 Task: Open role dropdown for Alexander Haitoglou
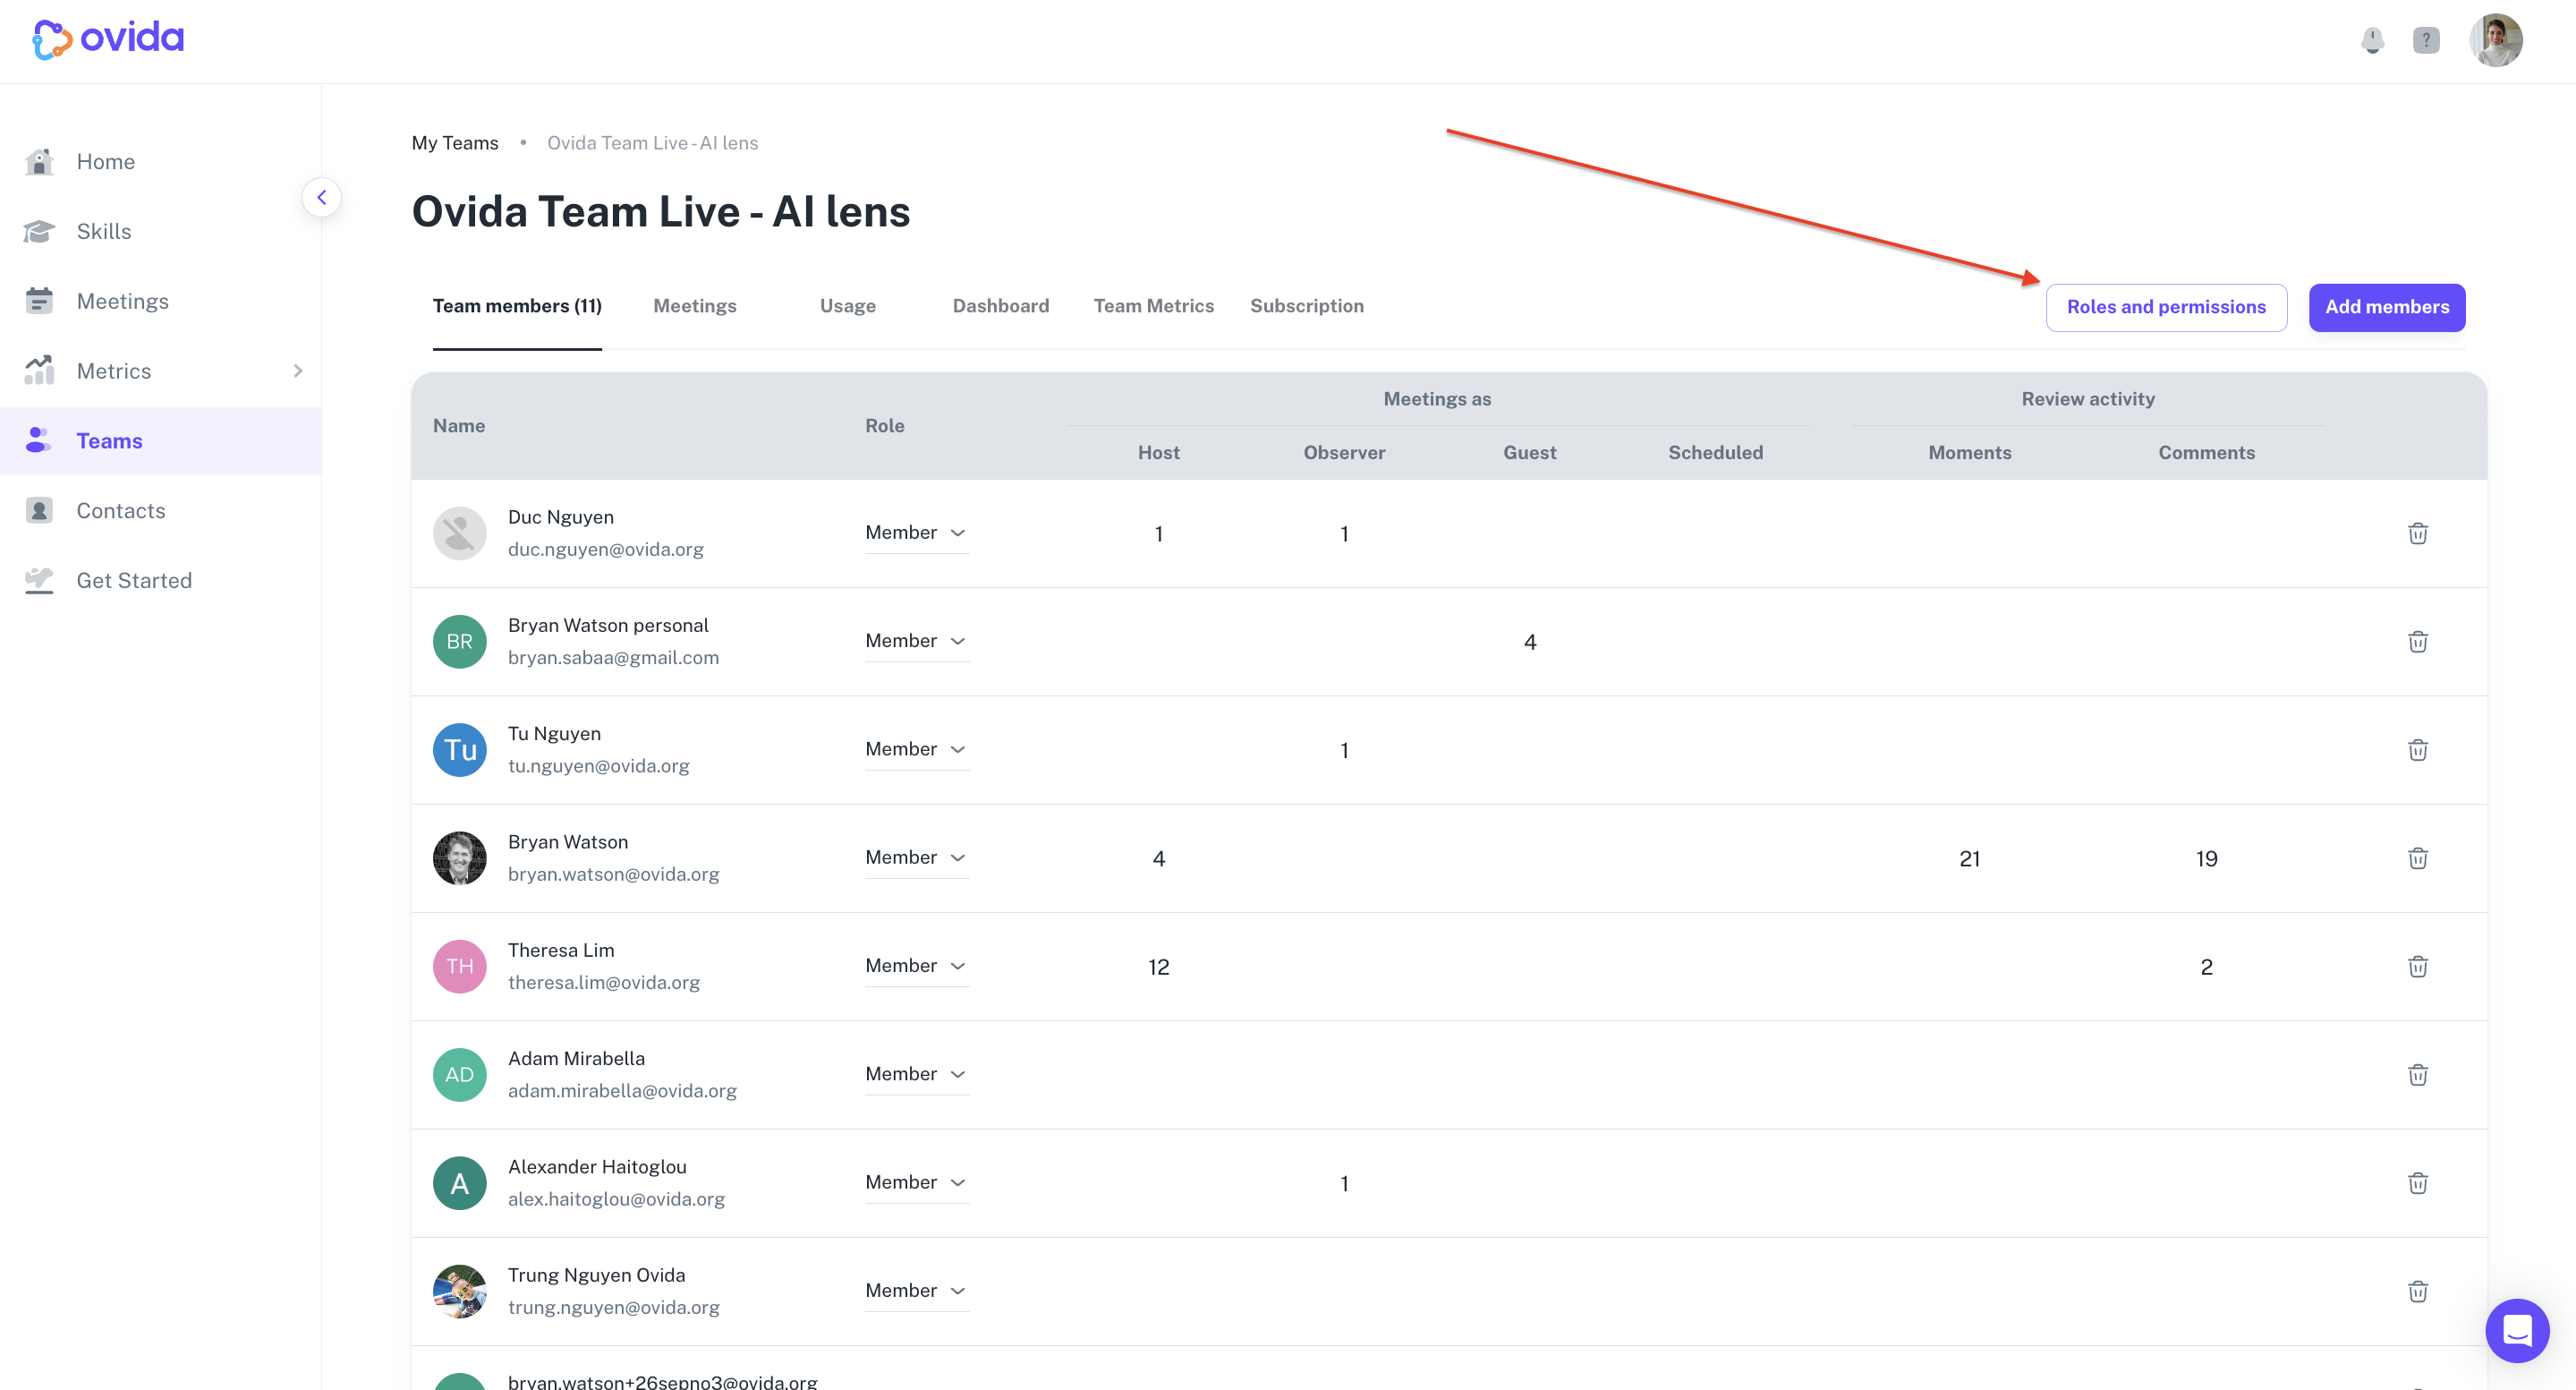[917, 1183]
